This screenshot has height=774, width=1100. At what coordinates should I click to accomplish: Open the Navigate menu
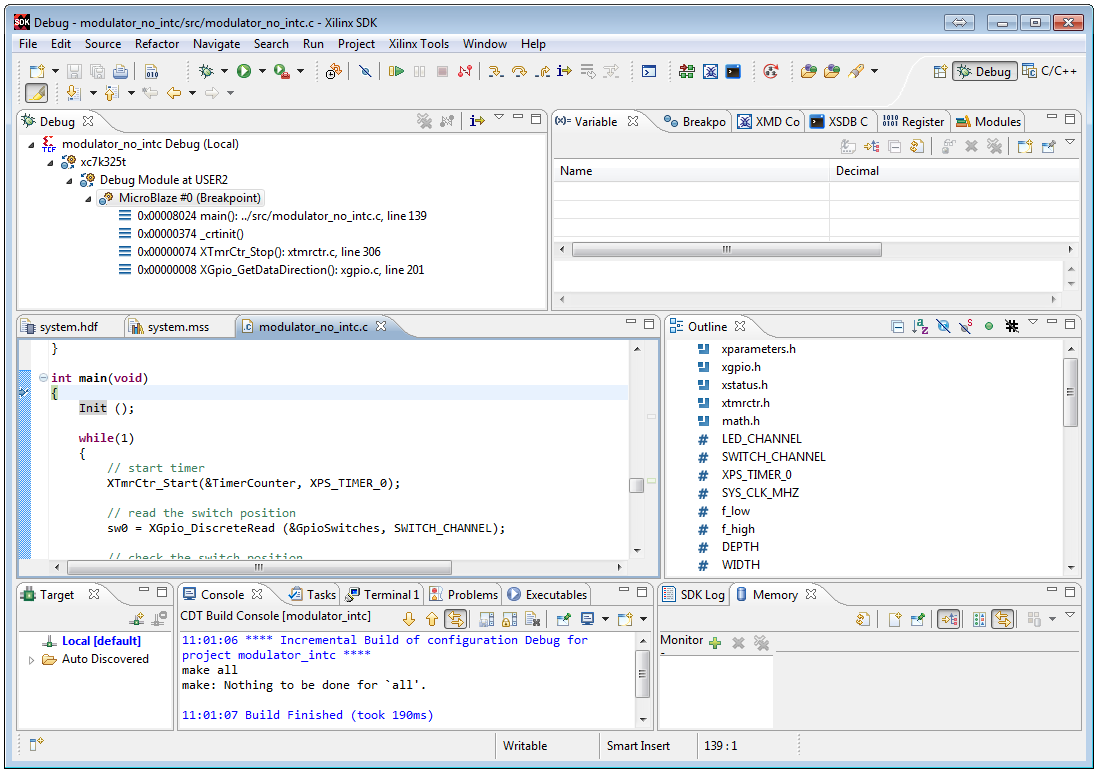tap(217, 44)
